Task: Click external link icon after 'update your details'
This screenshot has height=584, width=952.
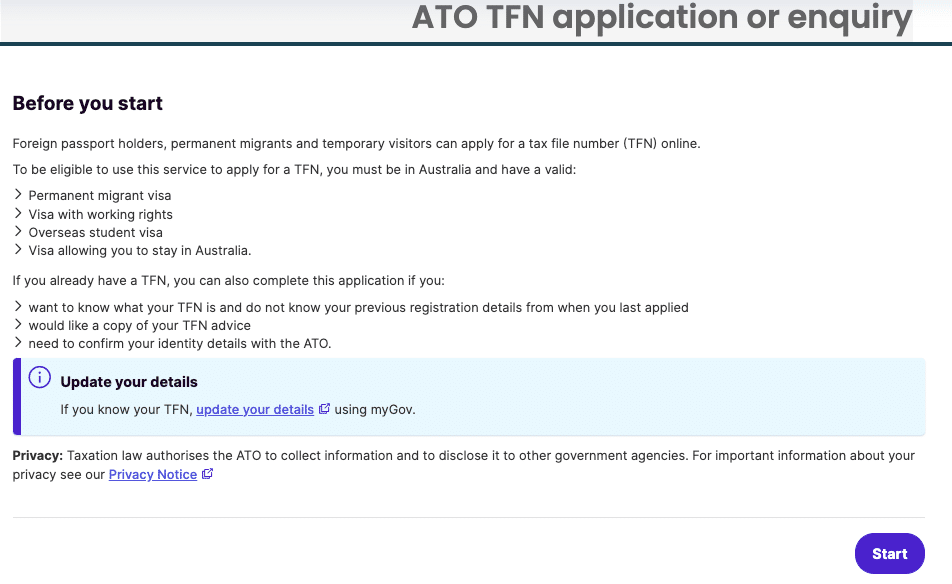Action: [x=324, y=409]
